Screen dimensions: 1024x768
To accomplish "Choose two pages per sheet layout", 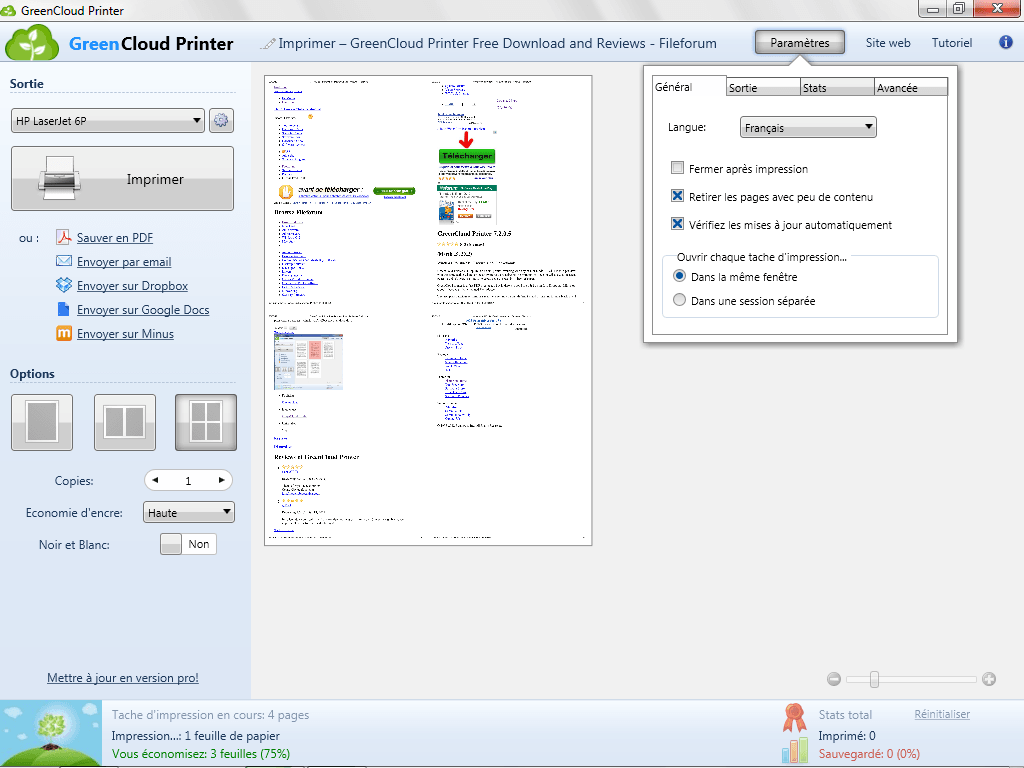I will coord(125,423).
